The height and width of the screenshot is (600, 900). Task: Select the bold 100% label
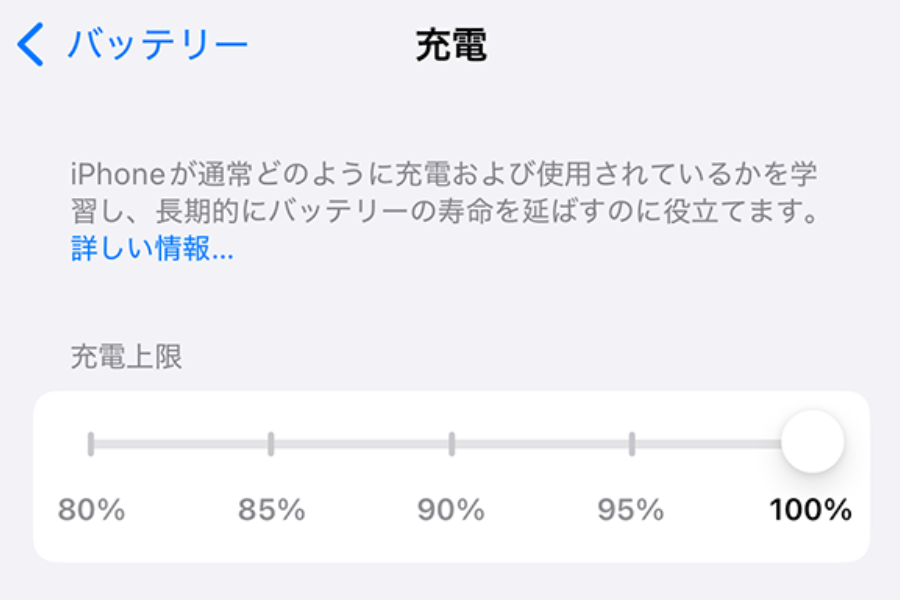[x=810, y=510]
